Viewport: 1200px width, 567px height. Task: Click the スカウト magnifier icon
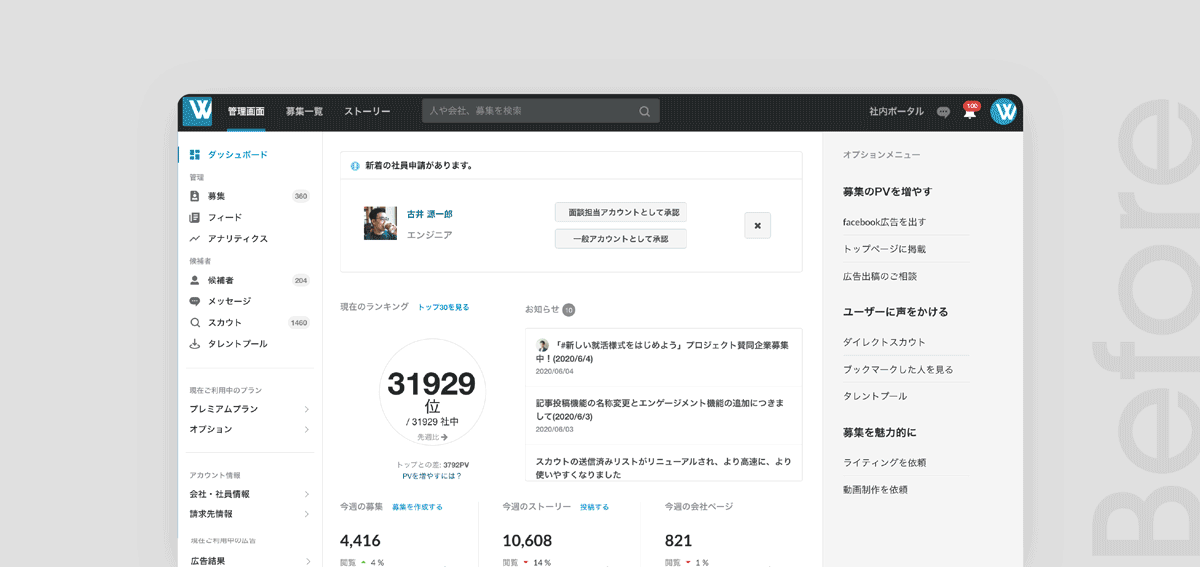195,323
